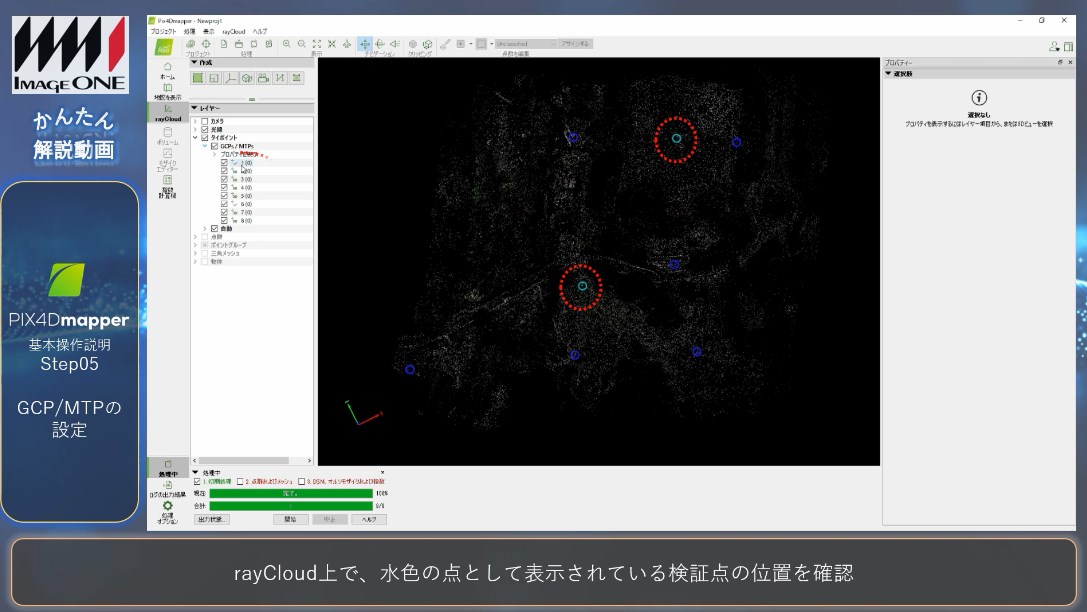This screenshot has width=1087, height=612.
Task: Uncheck the GCPs / MTPs layer checkbox
Action: [214, 146]
